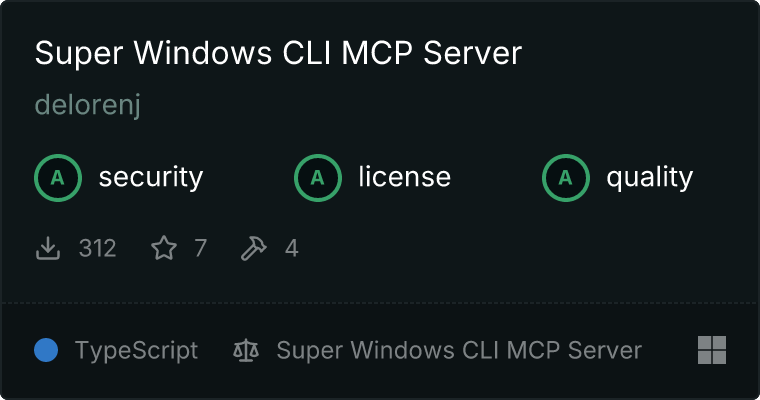
Task: Open the delorenj author link
Action: [88, 105]
